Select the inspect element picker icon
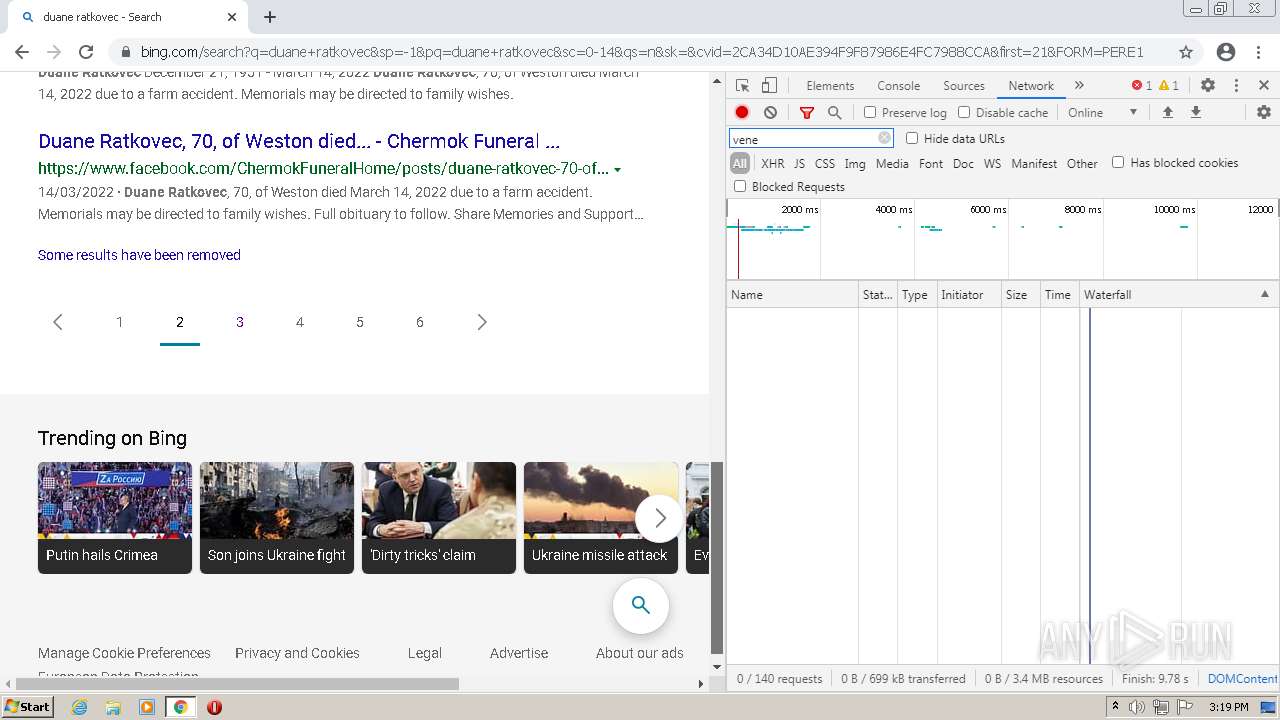This screenshot has width=1280, height=720. (742, 86)
